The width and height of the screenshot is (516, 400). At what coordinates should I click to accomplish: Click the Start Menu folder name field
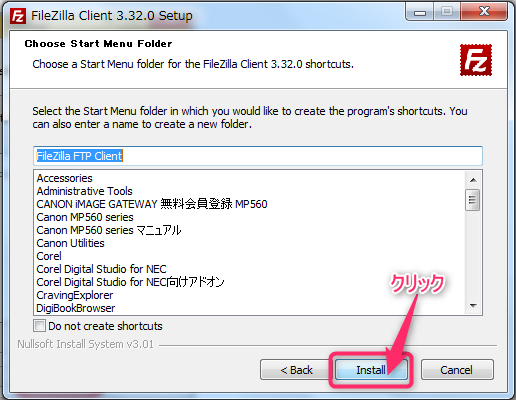(x=258, y=156)
